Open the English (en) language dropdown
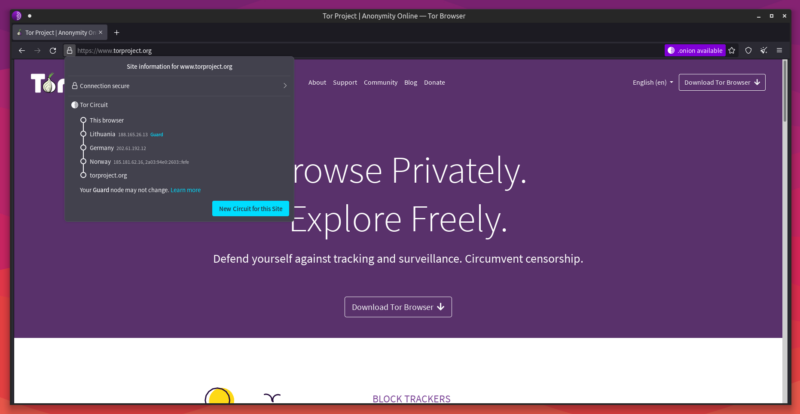 (653, 83)
